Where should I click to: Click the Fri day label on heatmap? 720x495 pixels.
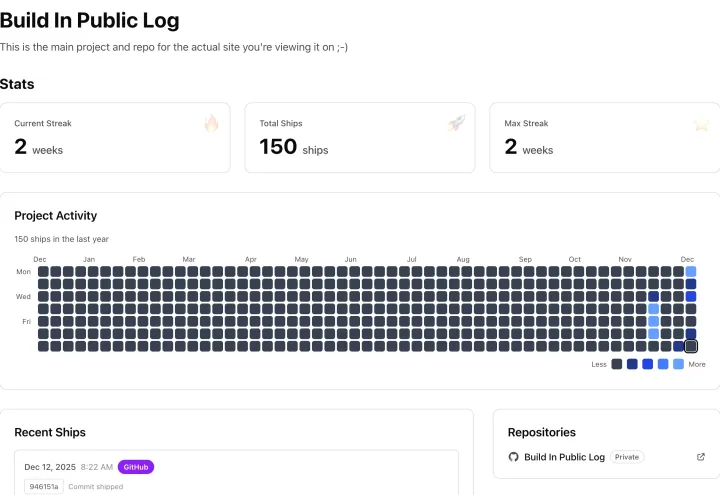[x=27, y=321]
